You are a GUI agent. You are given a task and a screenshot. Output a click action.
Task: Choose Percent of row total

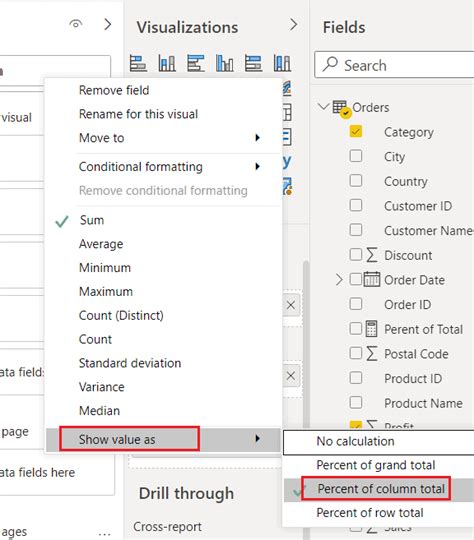point(379,513)
